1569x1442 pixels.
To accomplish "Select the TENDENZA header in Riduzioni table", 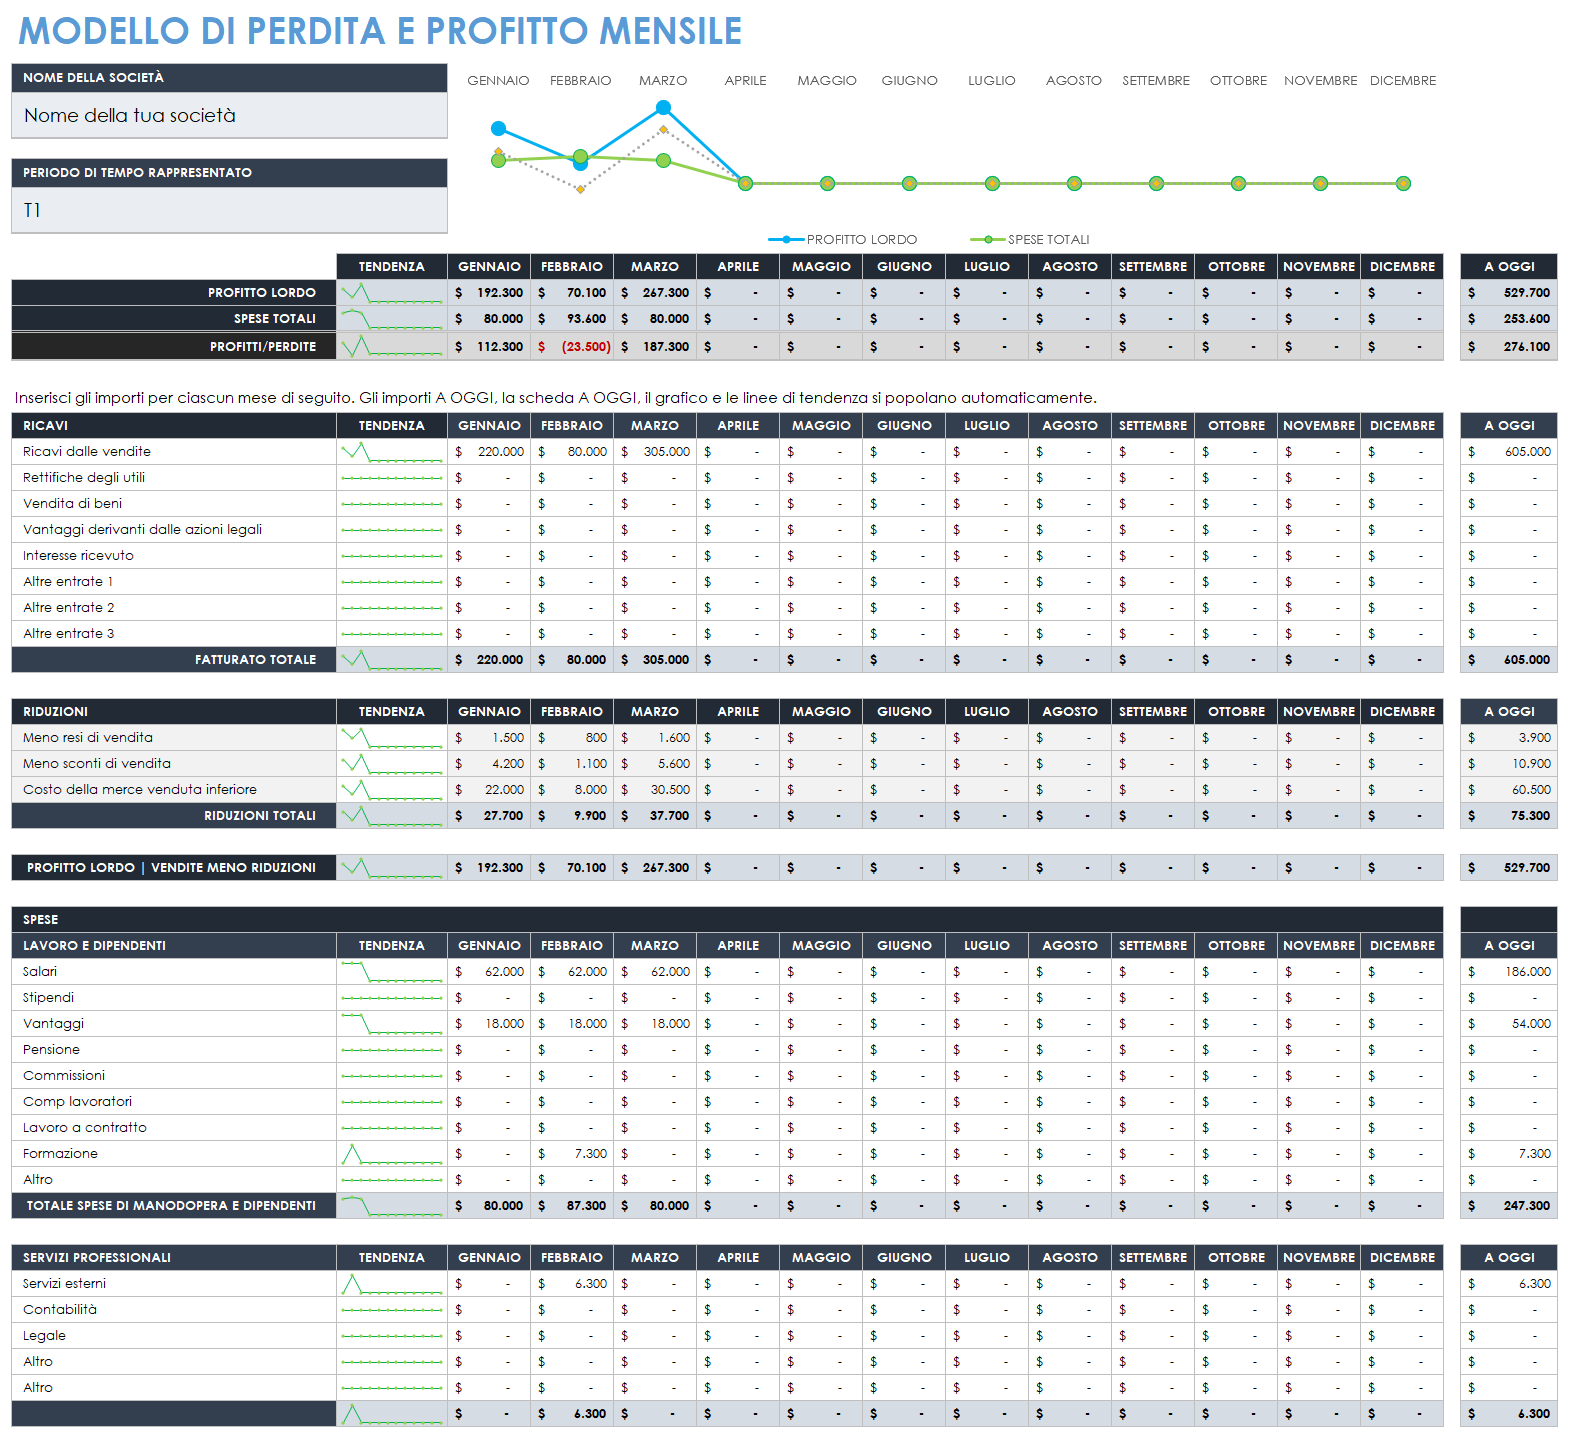I will (x=392, y=712).
